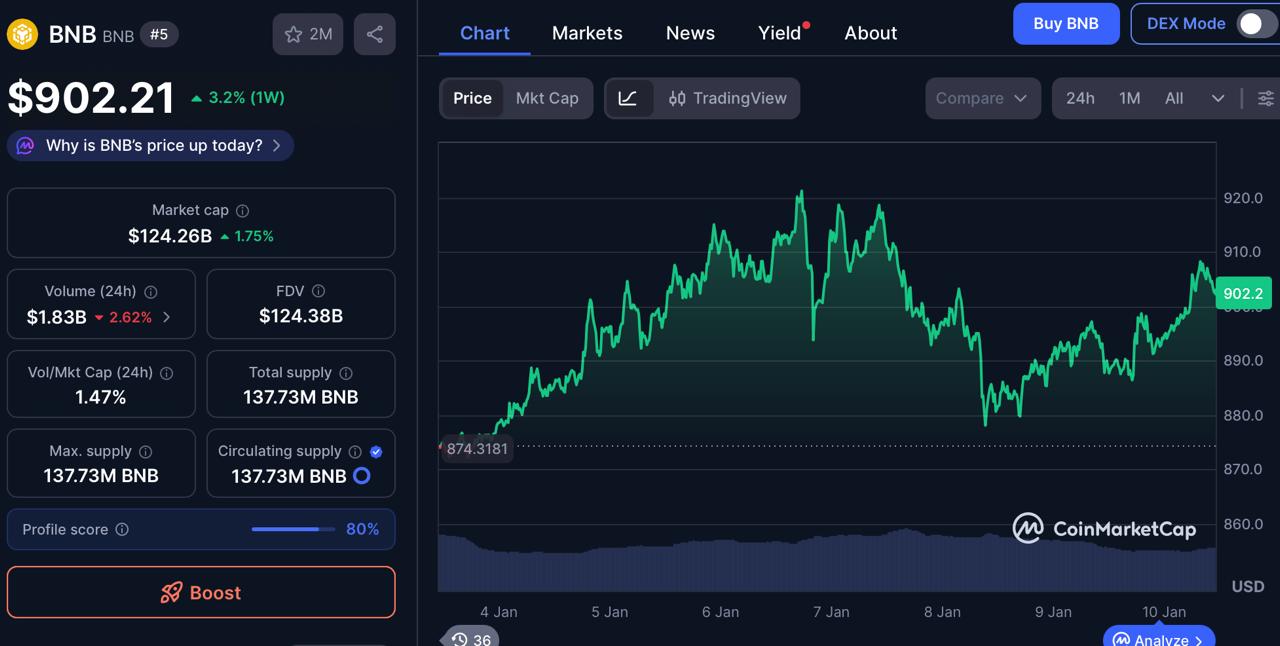This screenshot has width=1280, height=646.
Task: Expand the timeframe chevron next to All
Action: coord(1218,98)
